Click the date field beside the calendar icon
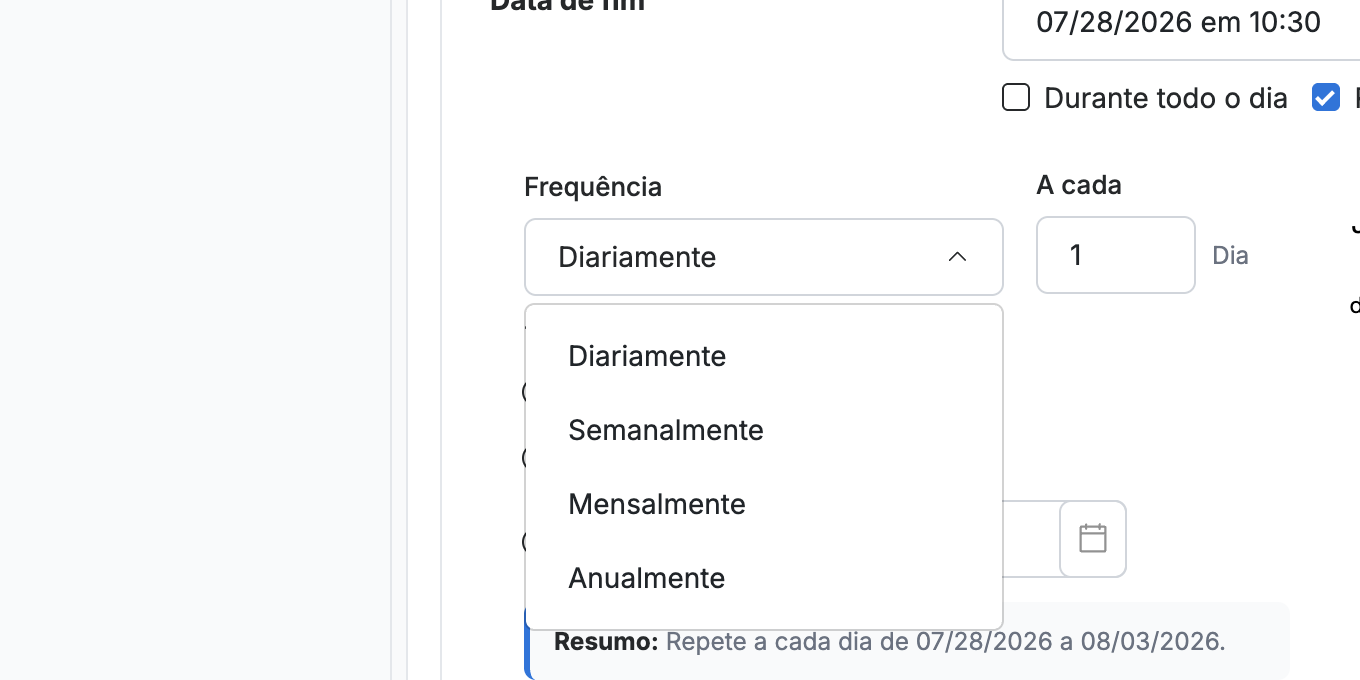Viewport: 1360px width, 680px height. (1031, 539)
